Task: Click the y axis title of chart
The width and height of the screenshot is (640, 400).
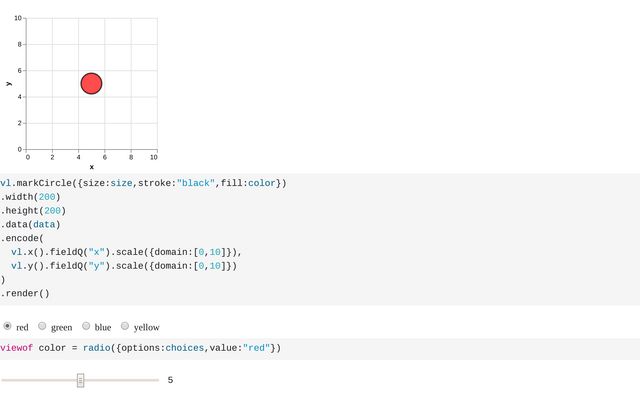Action: click(8, 84)
